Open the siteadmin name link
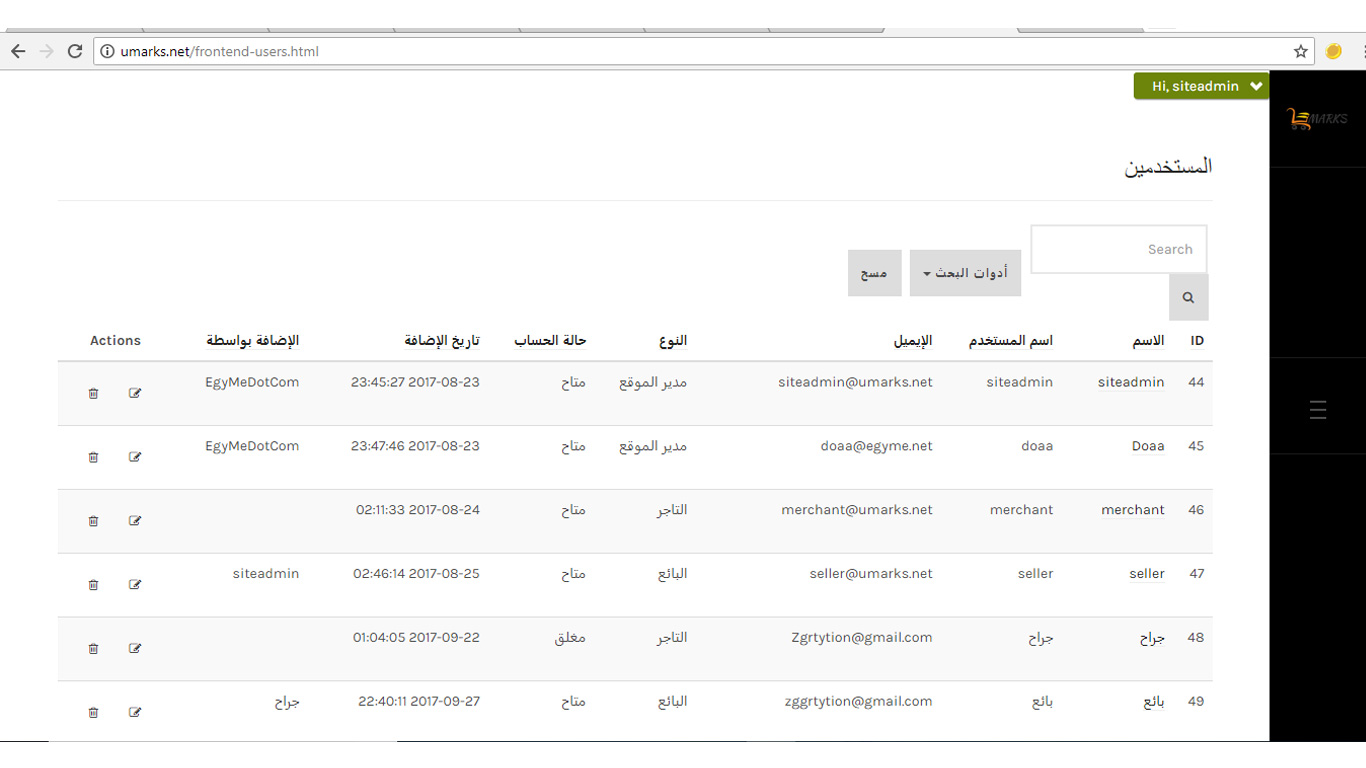1366x768 pixels. coord(1131,382)
